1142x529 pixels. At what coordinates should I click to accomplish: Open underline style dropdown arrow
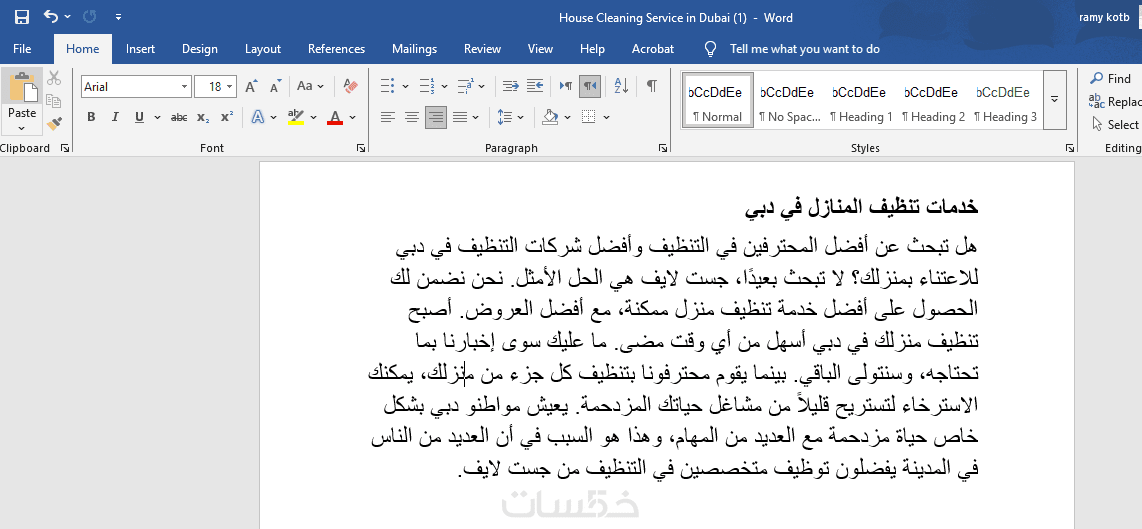pos(157,117)
